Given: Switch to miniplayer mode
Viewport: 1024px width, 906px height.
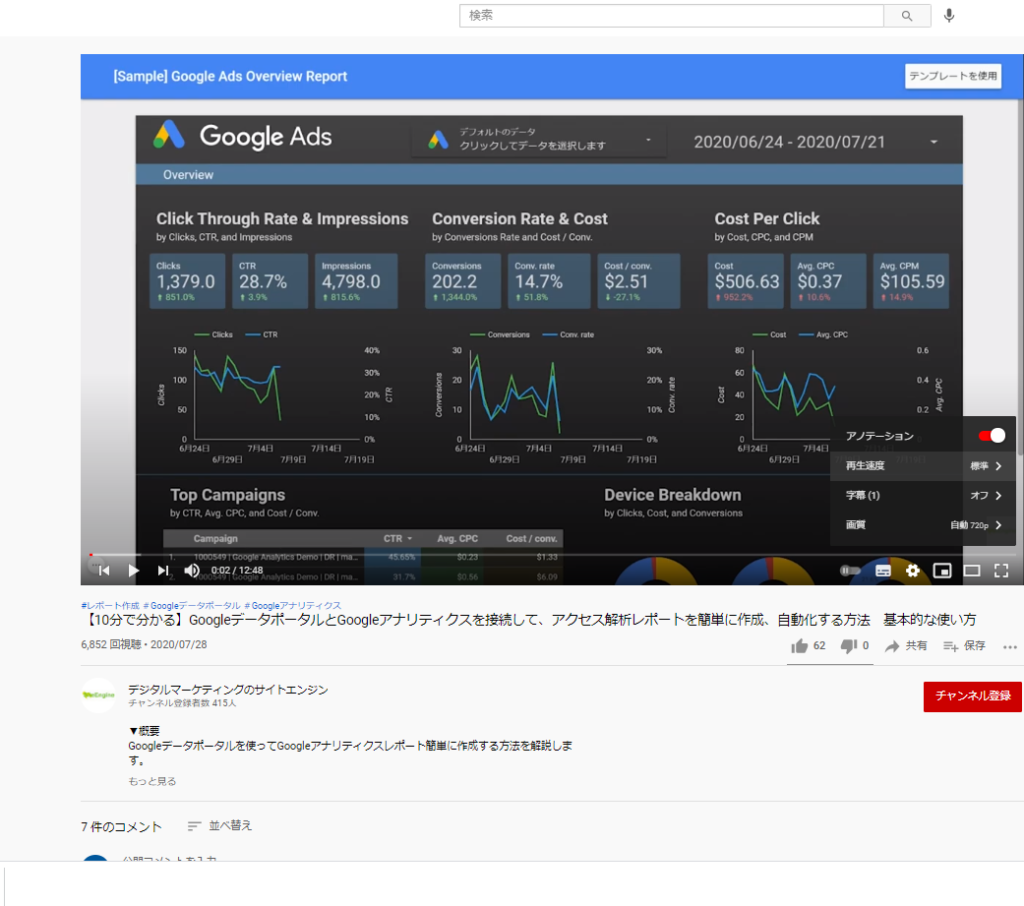Looking at the screenshot, I should coord(942,570).
